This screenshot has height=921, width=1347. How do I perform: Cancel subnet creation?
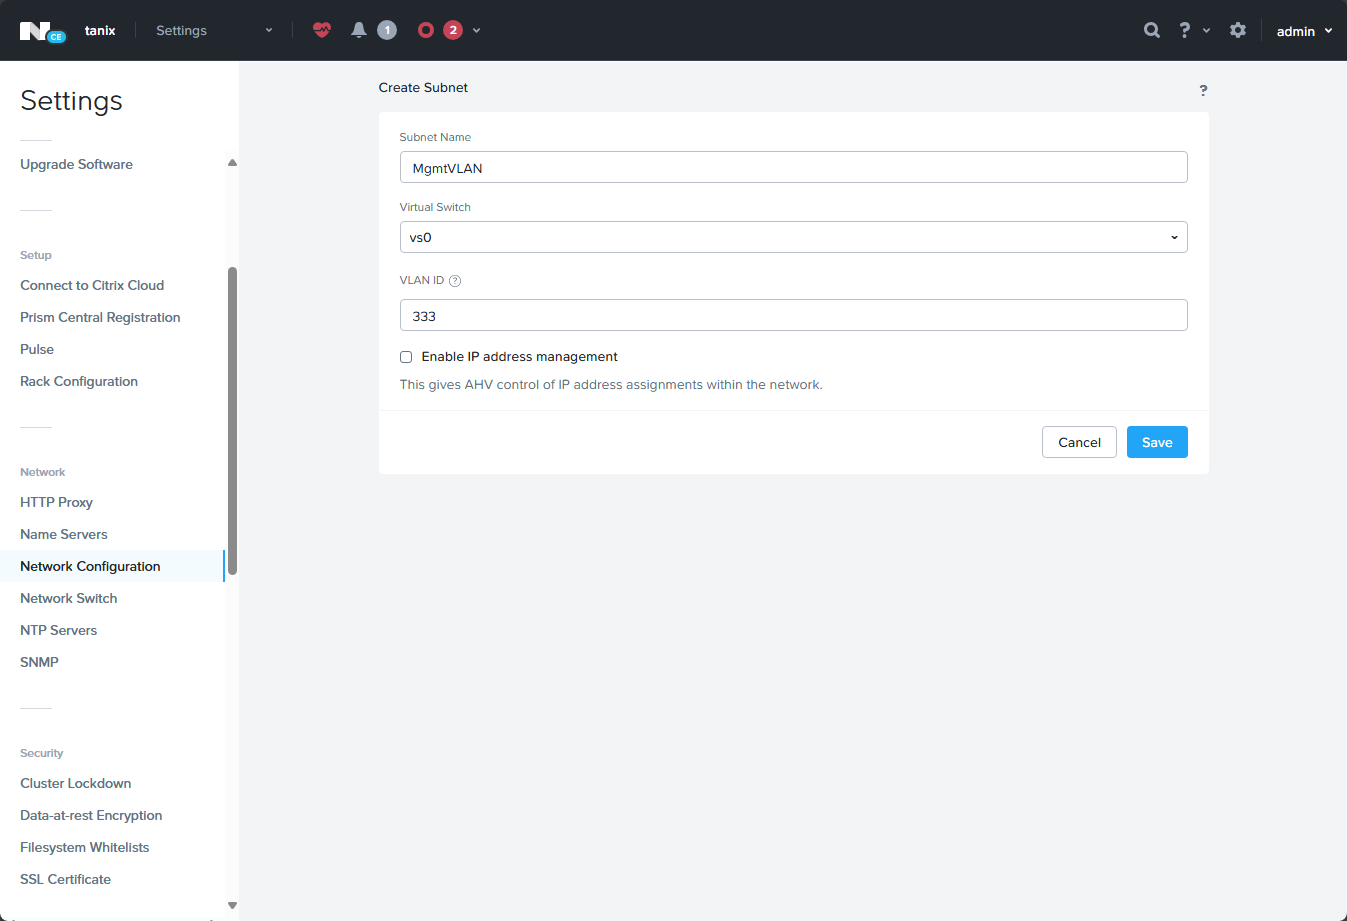point(1079,442)
